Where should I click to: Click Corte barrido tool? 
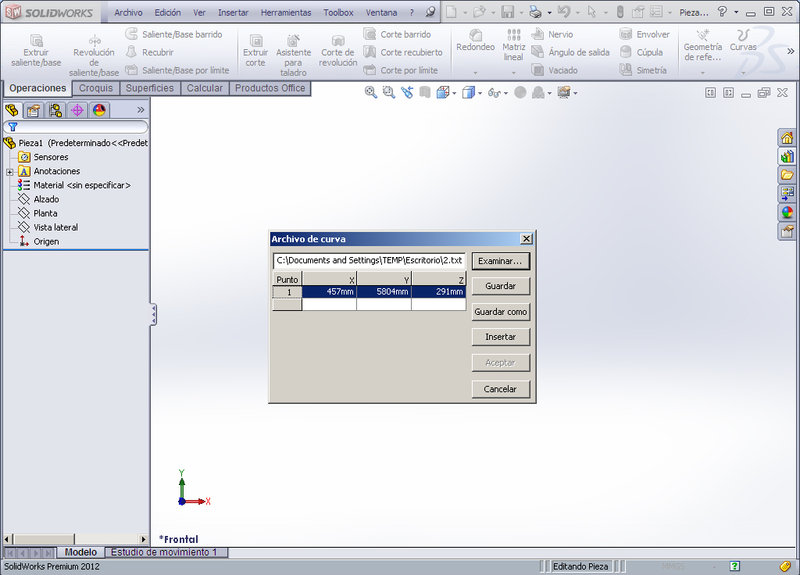point(397,34)
